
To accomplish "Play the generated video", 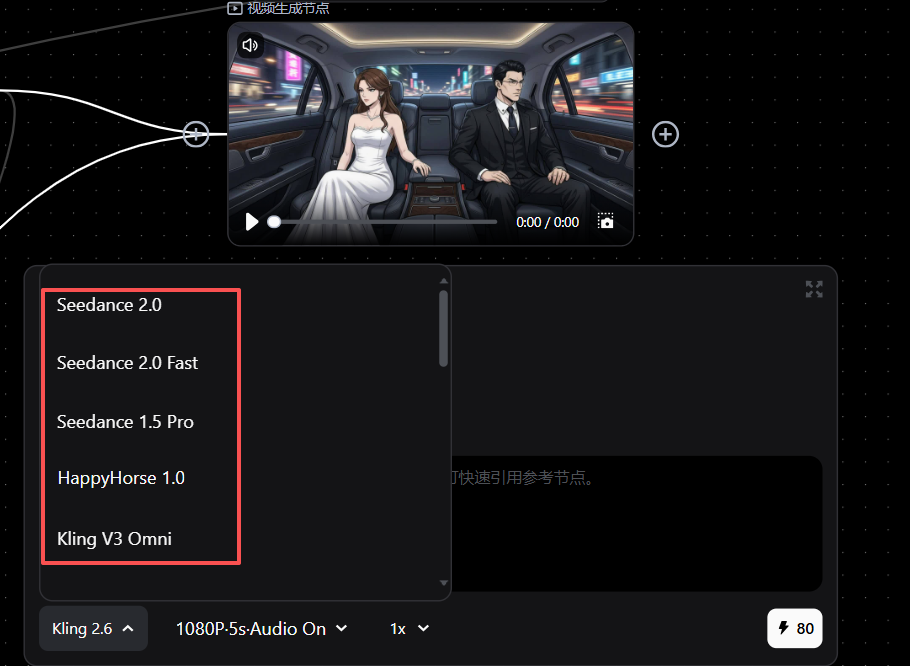I will [x=251, y=222].
